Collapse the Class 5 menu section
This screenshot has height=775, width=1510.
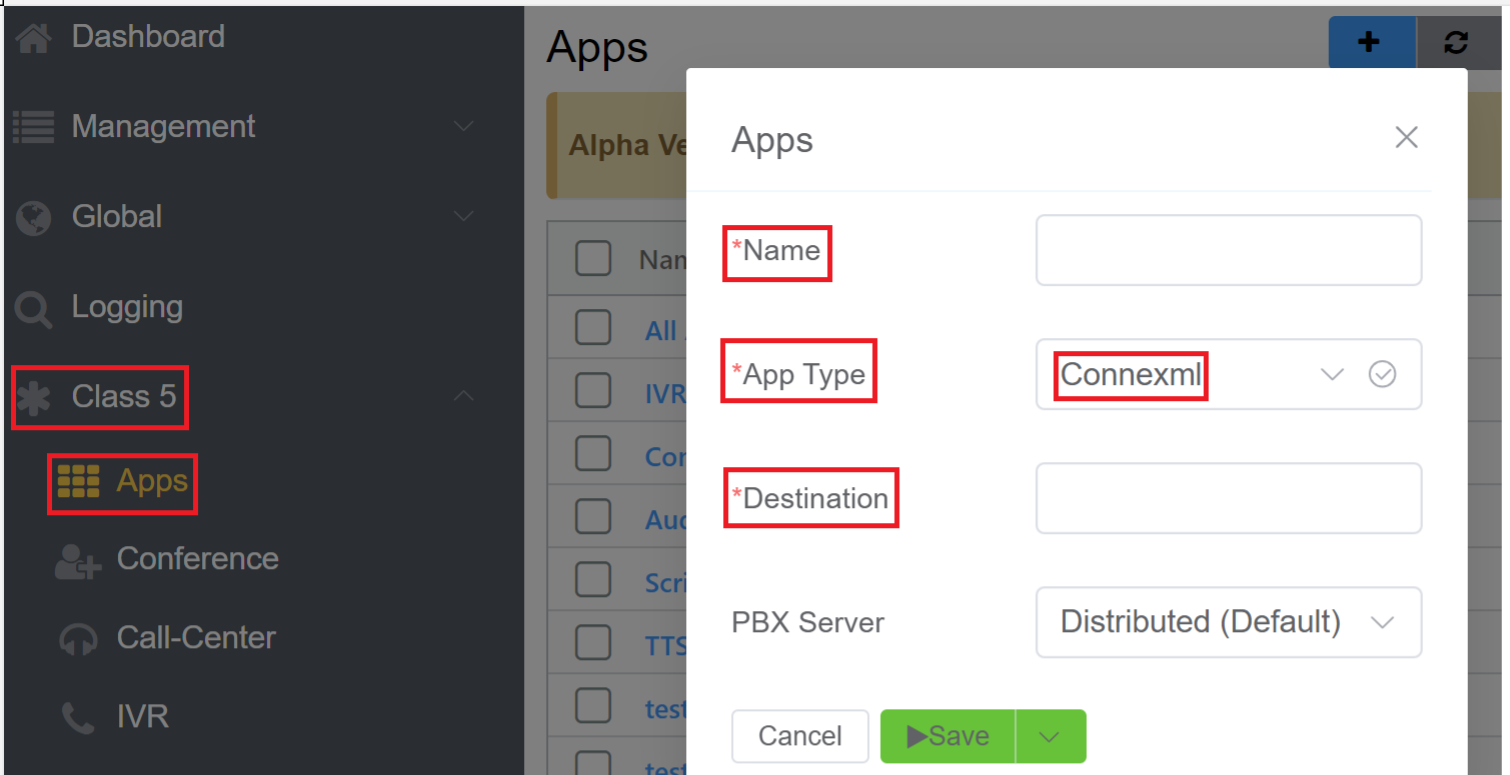point(463,396)
